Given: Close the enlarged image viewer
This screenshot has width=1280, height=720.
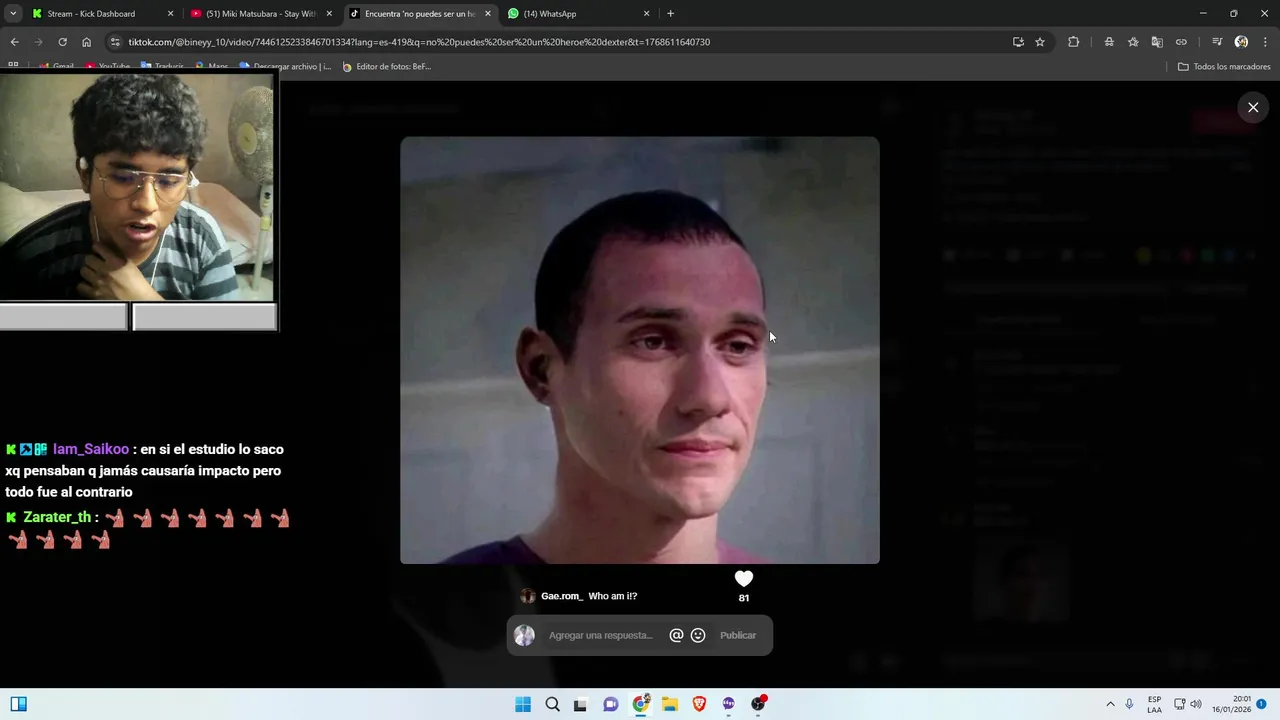Looking at the screenshot, I should (x=1253, y=107).
